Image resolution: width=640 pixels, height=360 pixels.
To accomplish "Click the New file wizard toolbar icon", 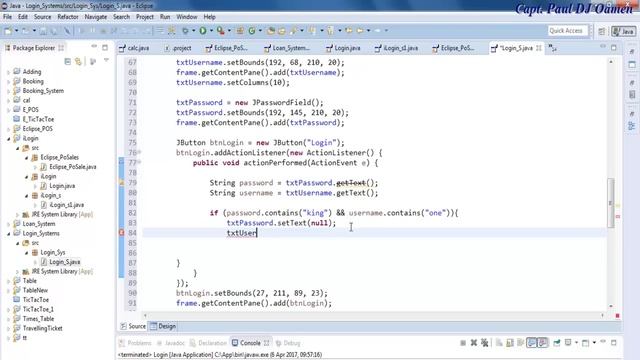I will coord(8,31).
